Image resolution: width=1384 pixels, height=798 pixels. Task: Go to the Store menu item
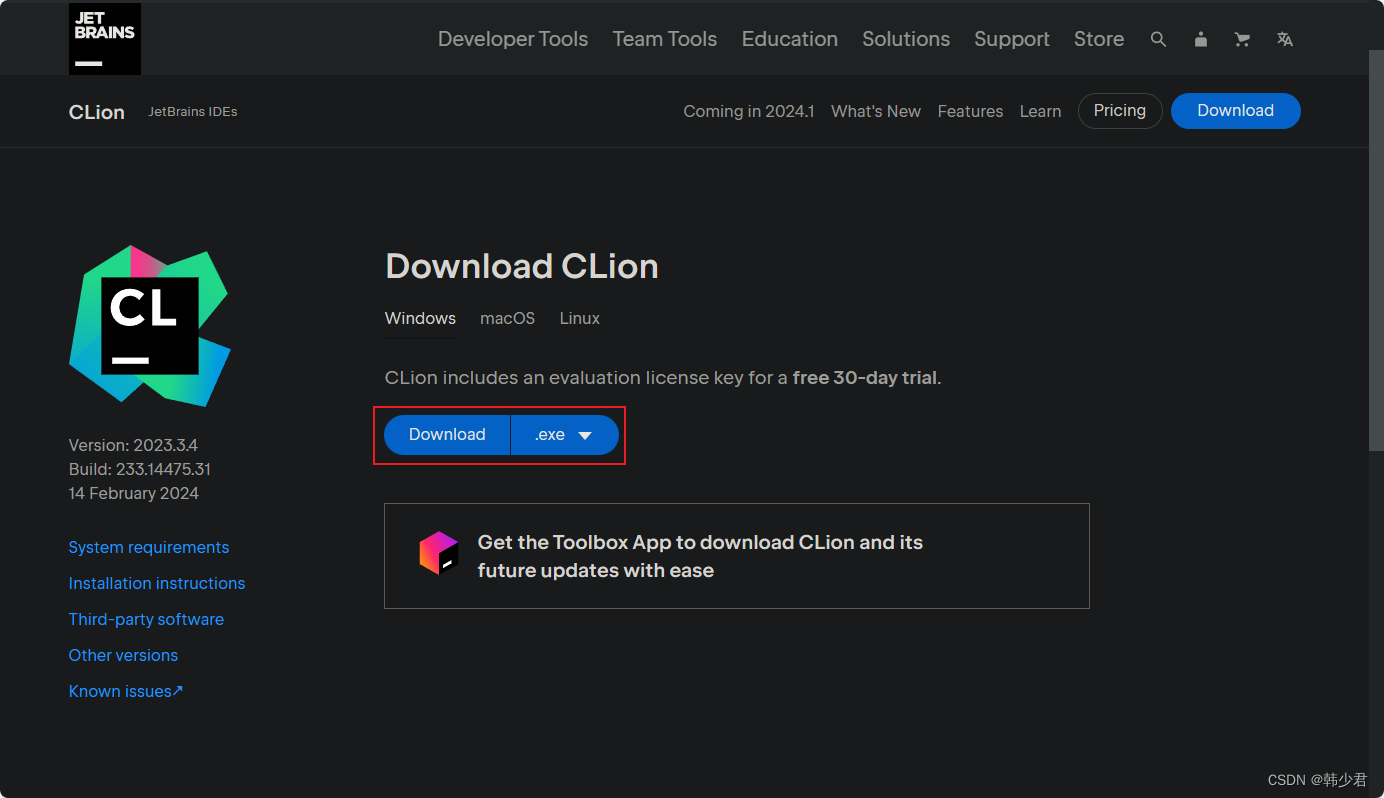[1099, 39]
